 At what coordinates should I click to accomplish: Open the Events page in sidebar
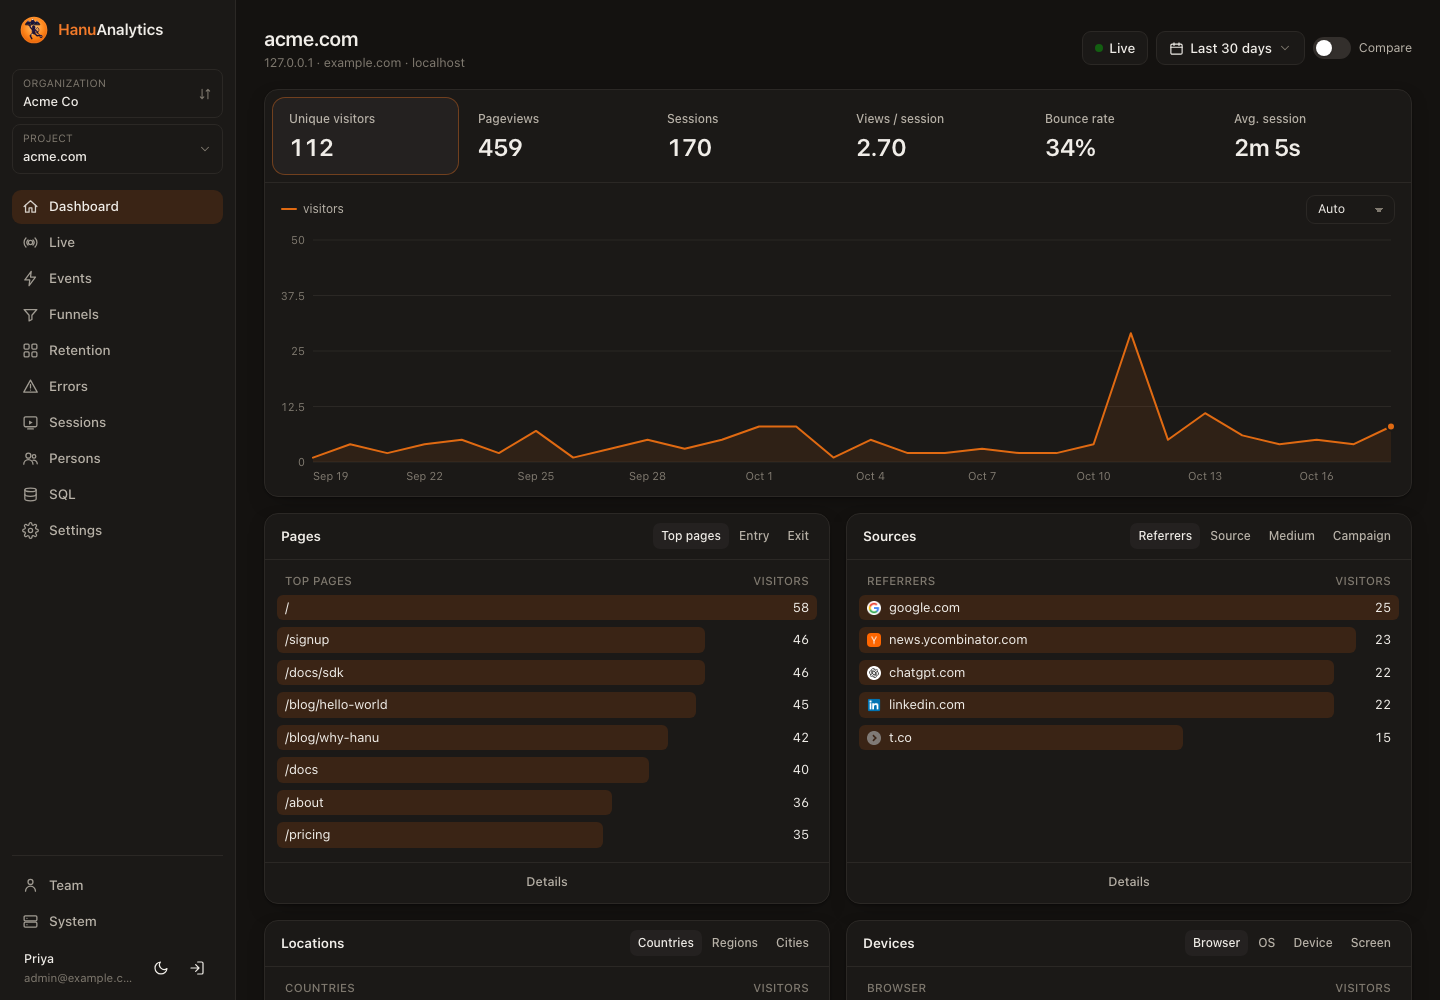[117, 278]
